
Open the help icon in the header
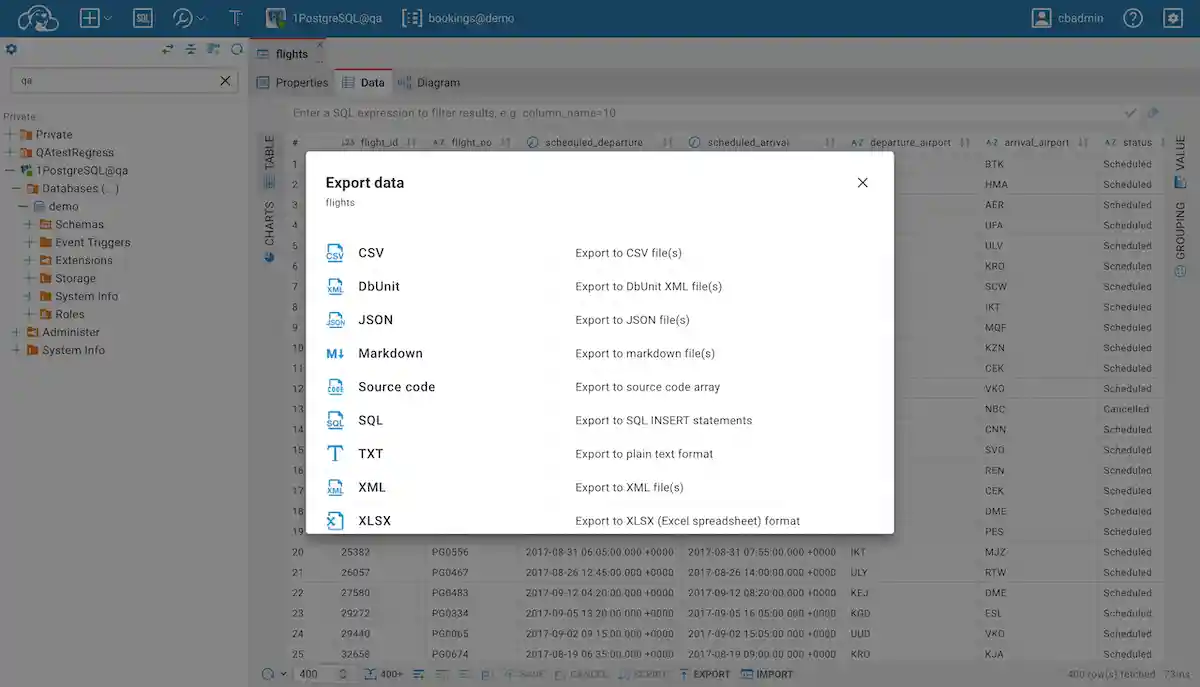[x=1132, y=18]
